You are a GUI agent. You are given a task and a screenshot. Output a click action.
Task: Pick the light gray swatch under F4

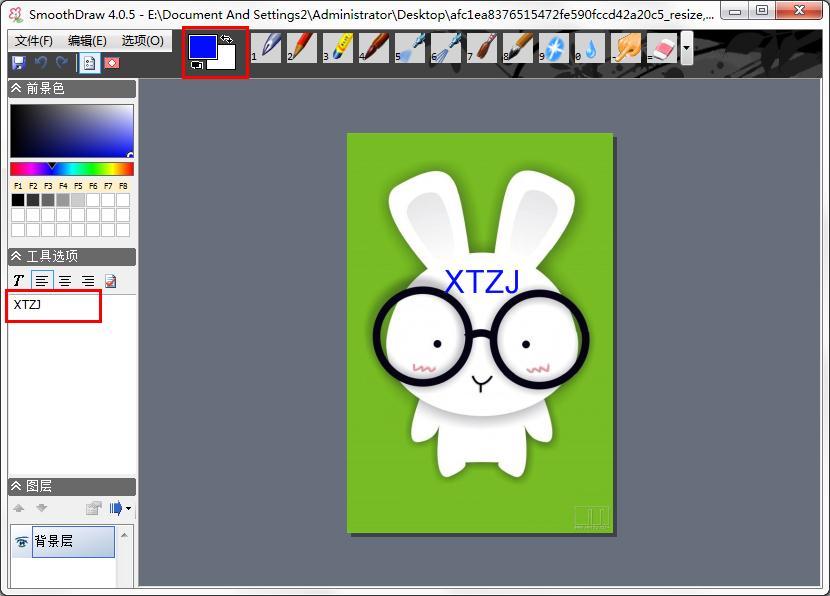pos(63,200)
